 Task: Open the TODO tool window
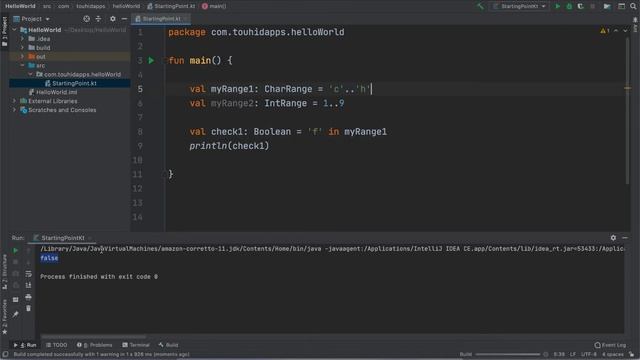(x=56, y=345)
